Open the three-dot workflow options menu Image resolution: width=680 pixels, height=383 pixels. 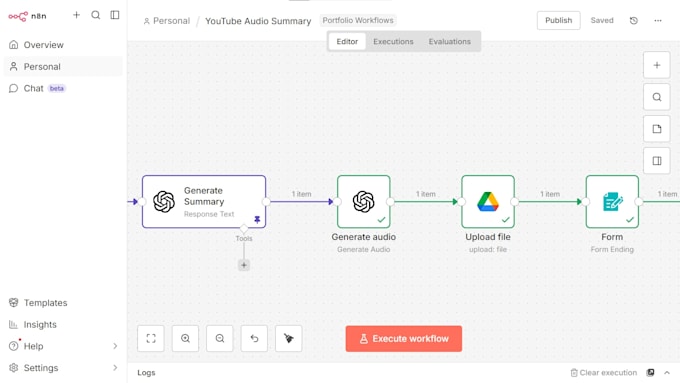[658, 20]
